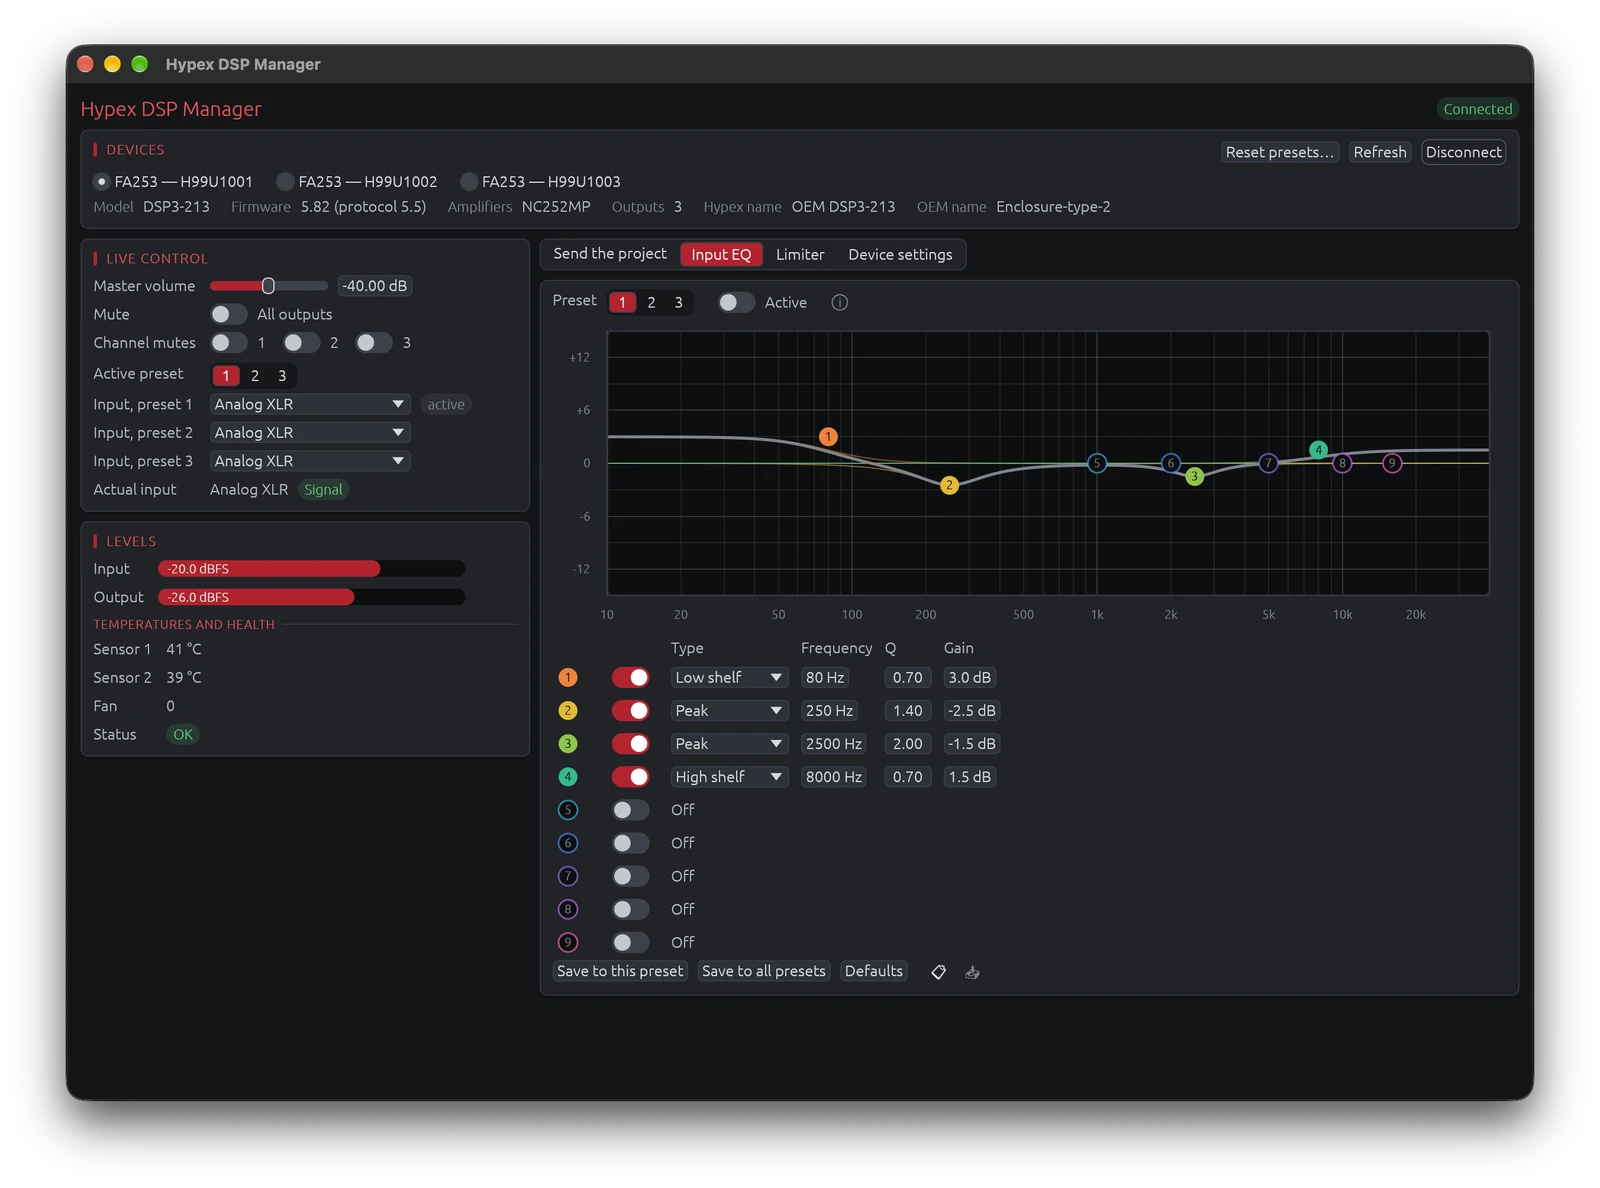Click the Refresh button
Viewport: 1600px width, 1188px height.
pyautogui.click(x=1380, y=152)
